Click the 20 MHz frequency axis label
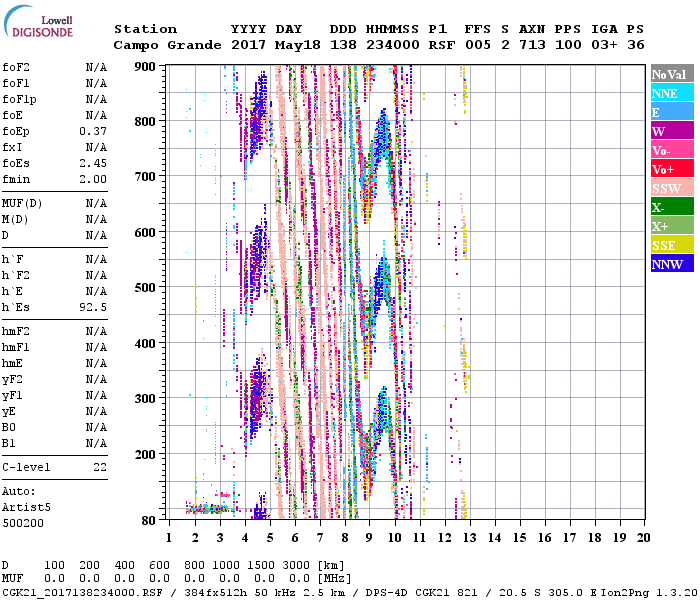The image size is (700, 600). (x=643, y=538)
